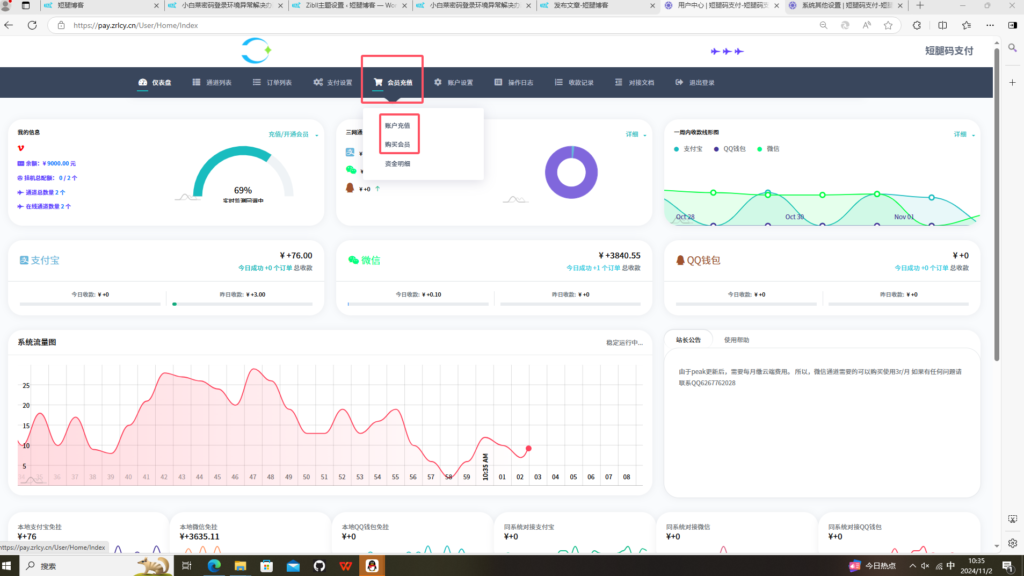This screenshot has width=1024, height=576.
Task: Click the edge sidebar search icon
Action: pyautogui.click(x=1012, y=48)
